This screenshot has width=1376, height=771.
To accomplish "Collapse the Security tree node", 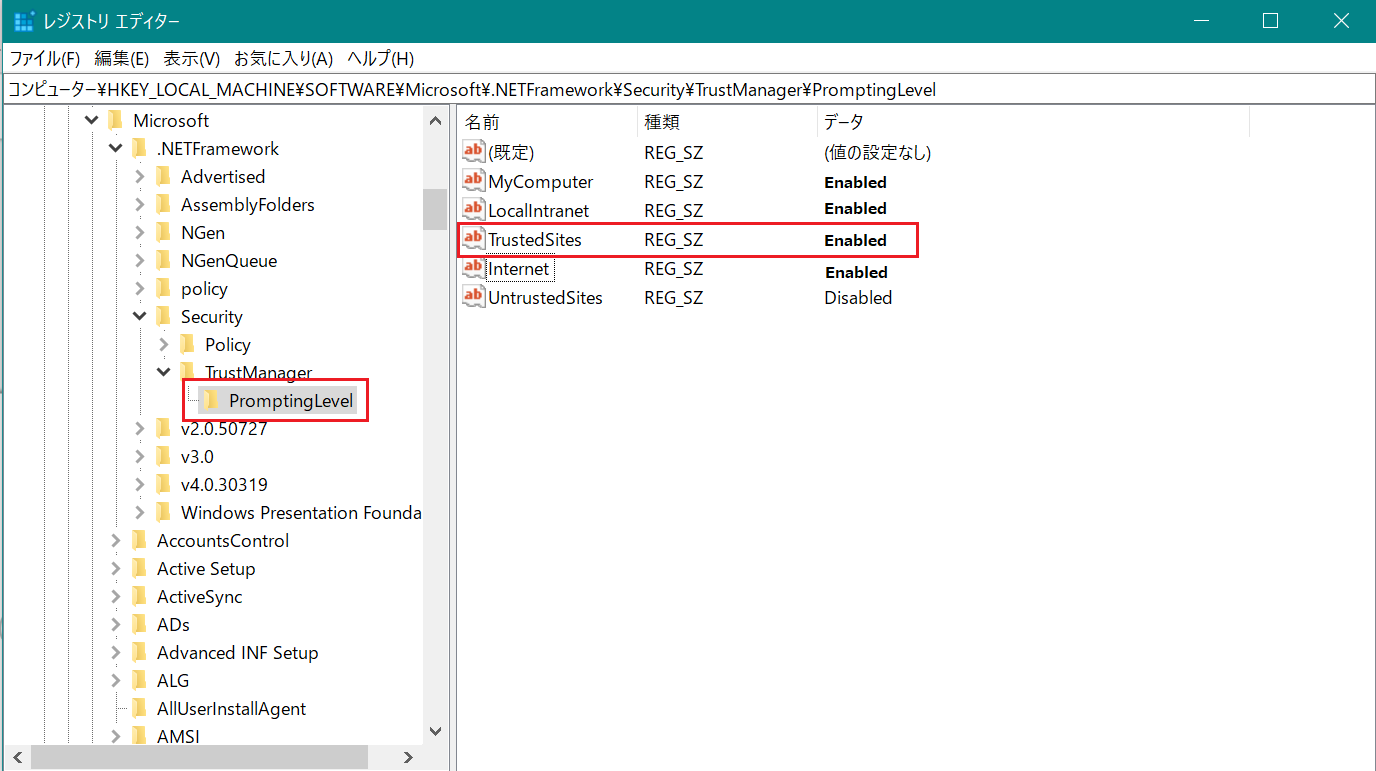I will (x=139, y=316).
